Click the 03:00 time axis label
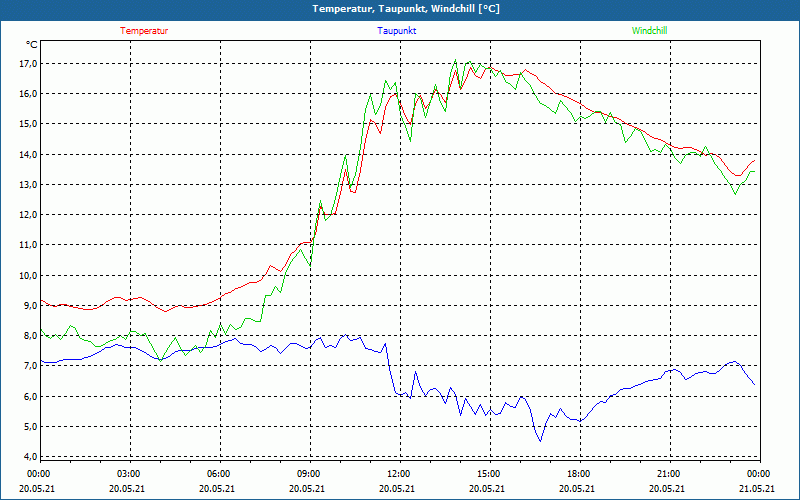Viewport: 800px width, 500px height. (x=130, y=474)
